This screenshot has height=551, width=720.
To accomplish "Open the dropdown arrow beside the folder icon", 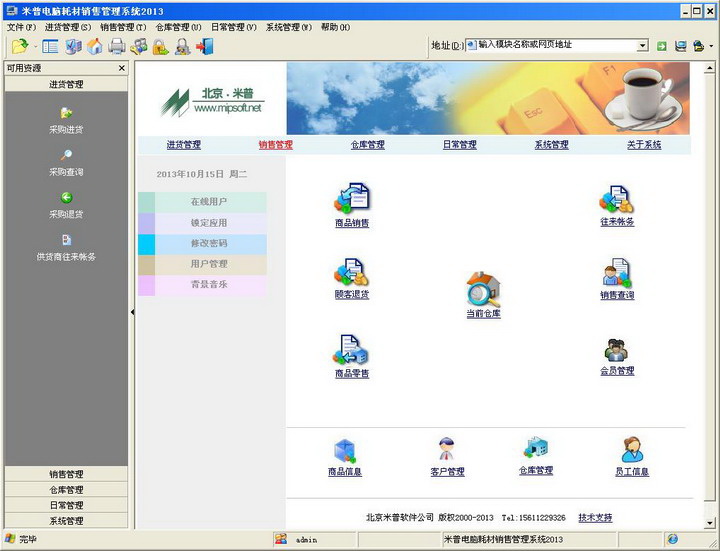I will pos(35,46).
